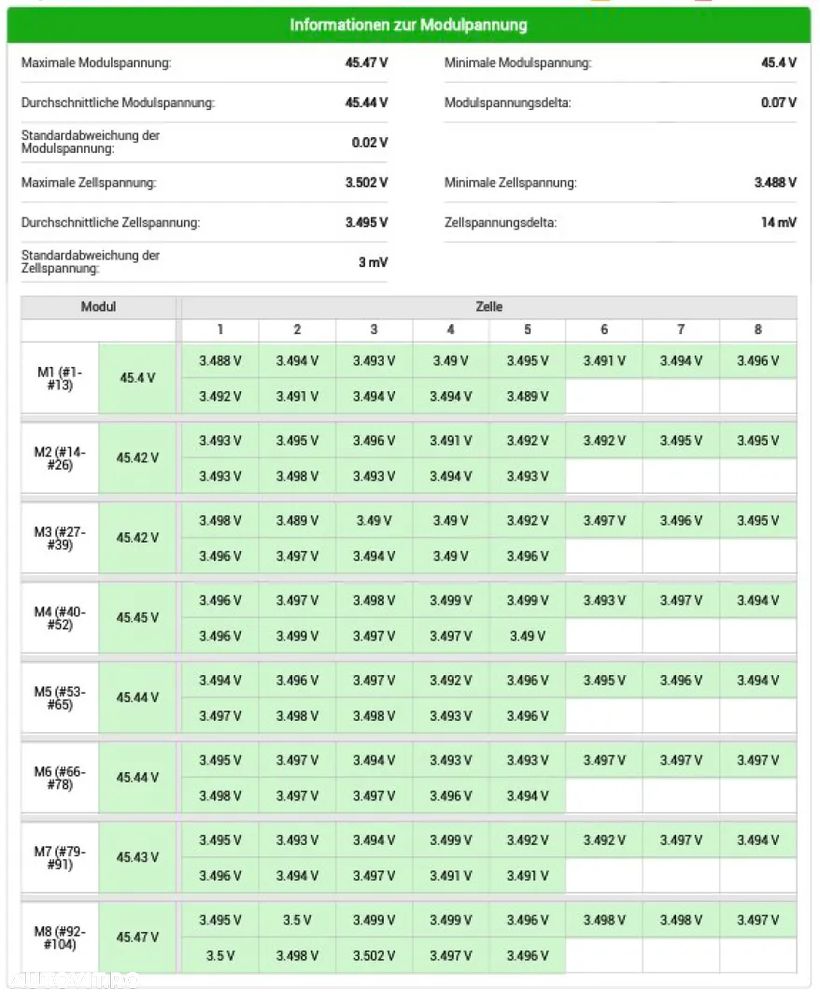The image size is (820, 999).
Task: Click the "Modul" column header
Action: (98, 306)
